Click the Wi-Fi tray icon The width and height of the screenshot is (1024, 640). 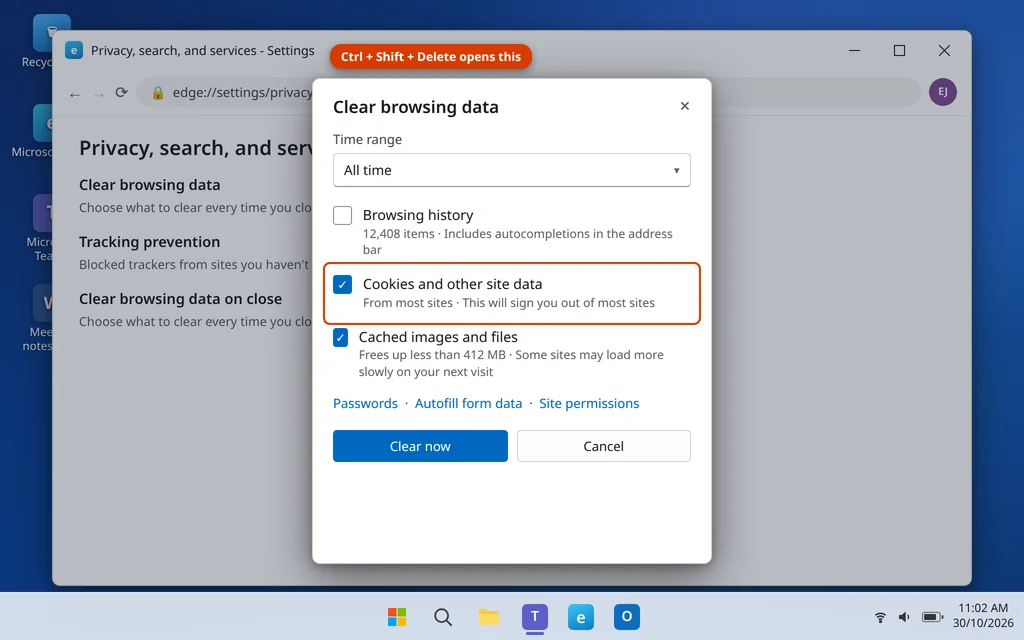point(880,616)
